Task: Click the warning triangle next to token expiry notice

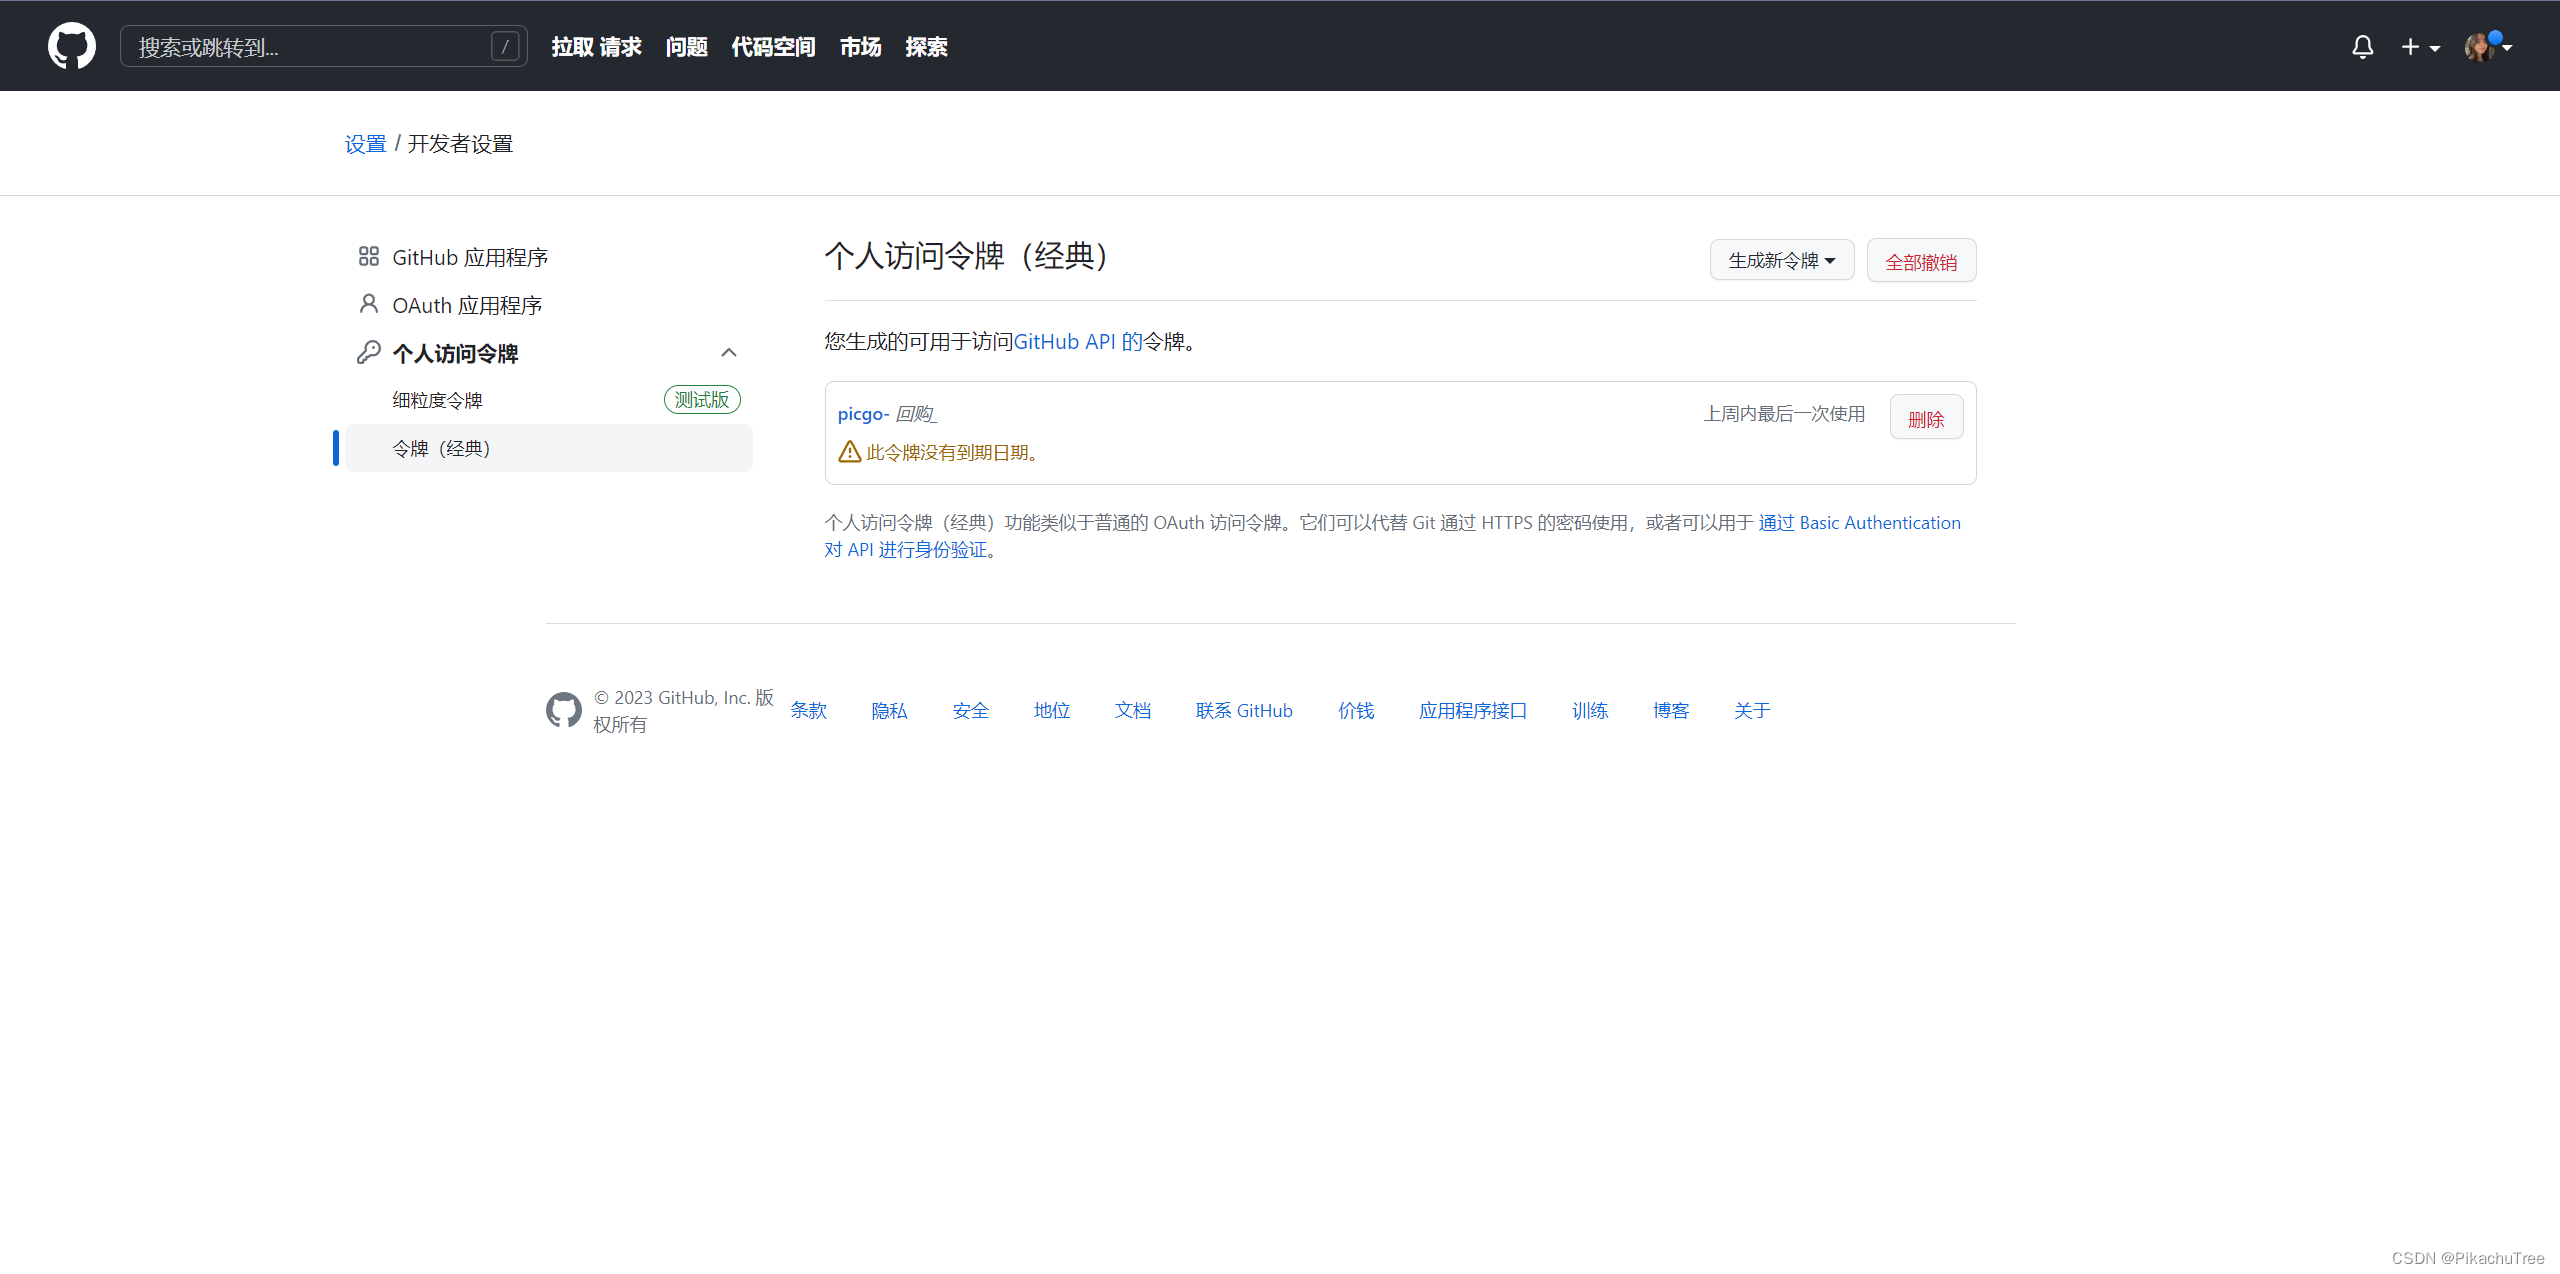Action: click(848, 452)
